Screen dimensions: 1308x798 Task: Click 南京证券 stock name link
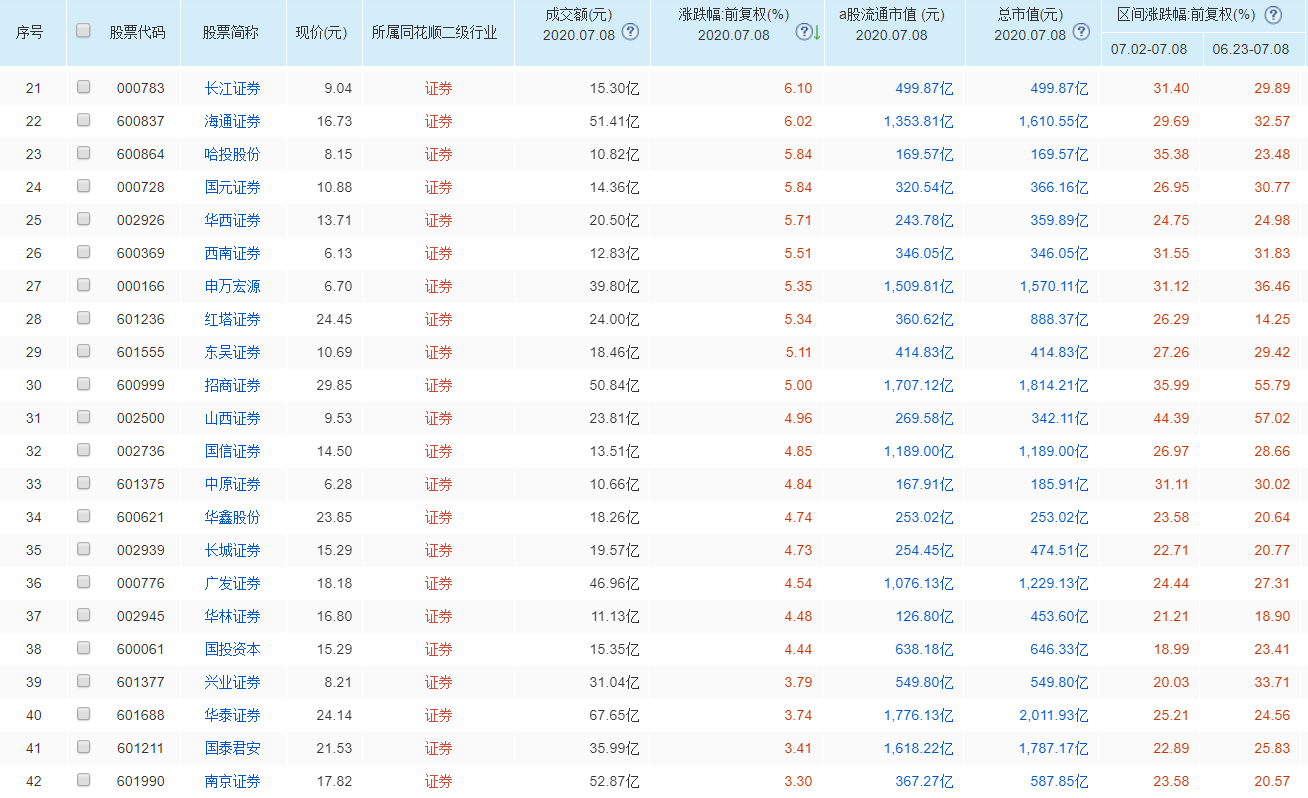[x=233, y=781]
